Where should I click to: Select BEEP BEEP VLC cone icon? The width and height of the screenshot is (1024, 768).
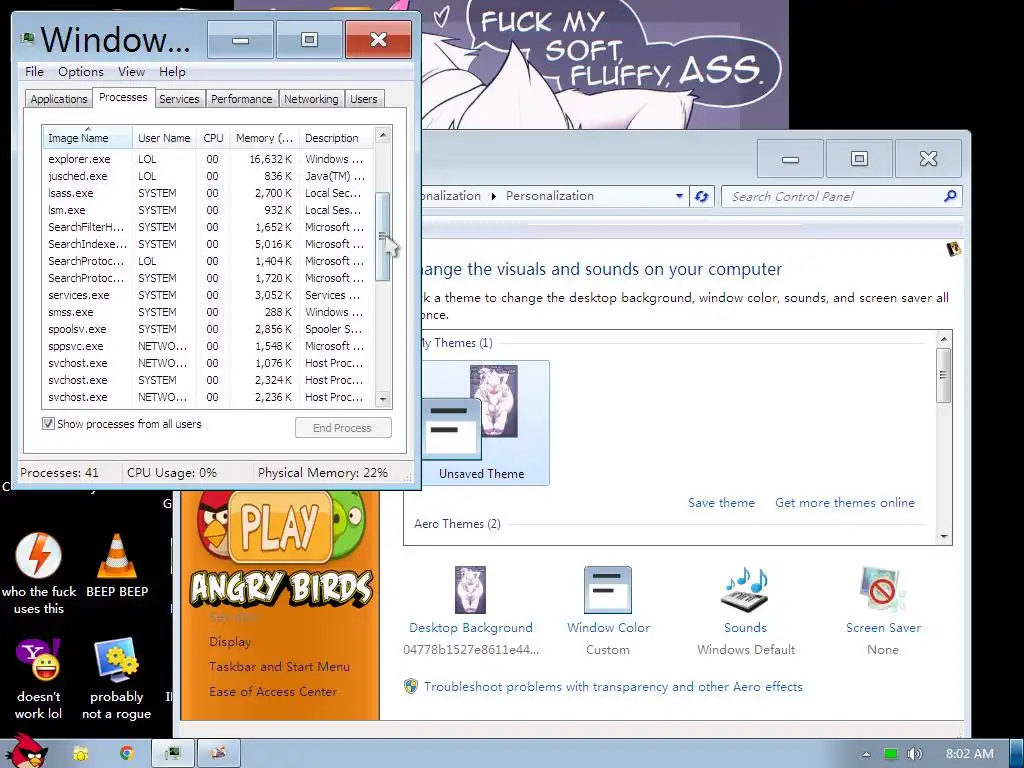117,566
